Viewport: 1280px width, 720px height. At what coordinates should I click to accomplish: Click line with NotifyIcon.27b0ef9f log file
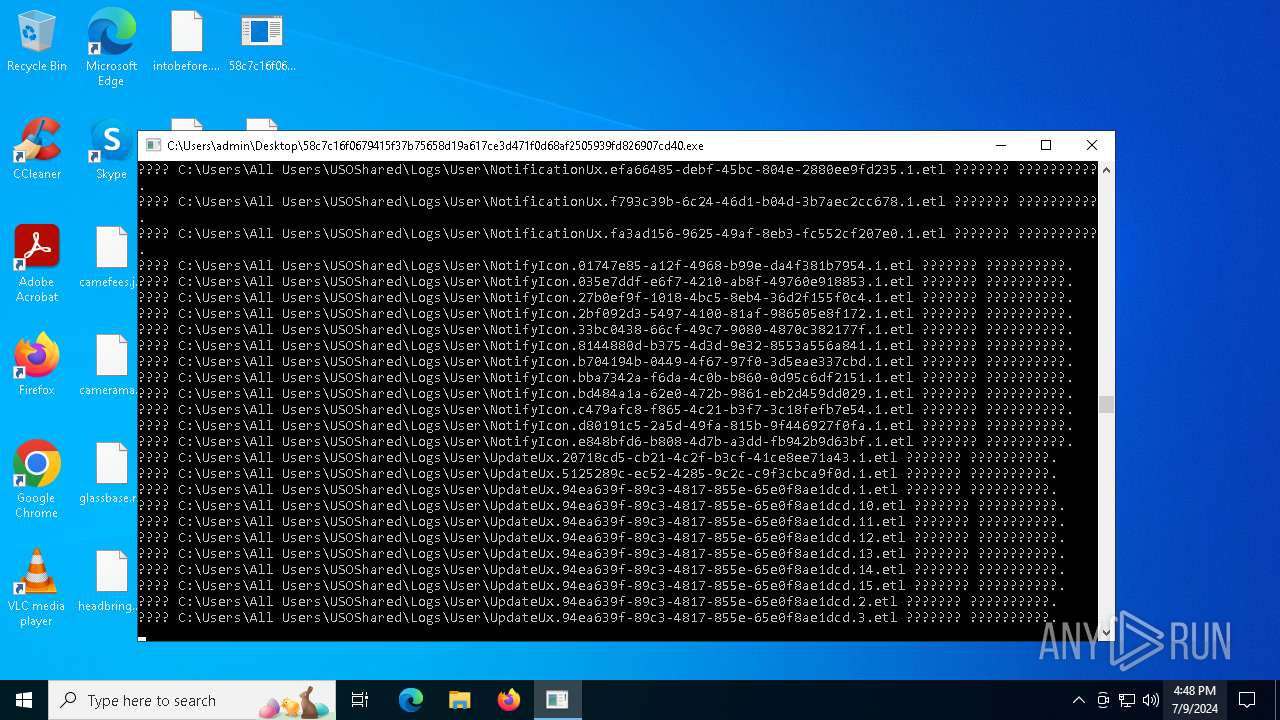click(605, 298)
